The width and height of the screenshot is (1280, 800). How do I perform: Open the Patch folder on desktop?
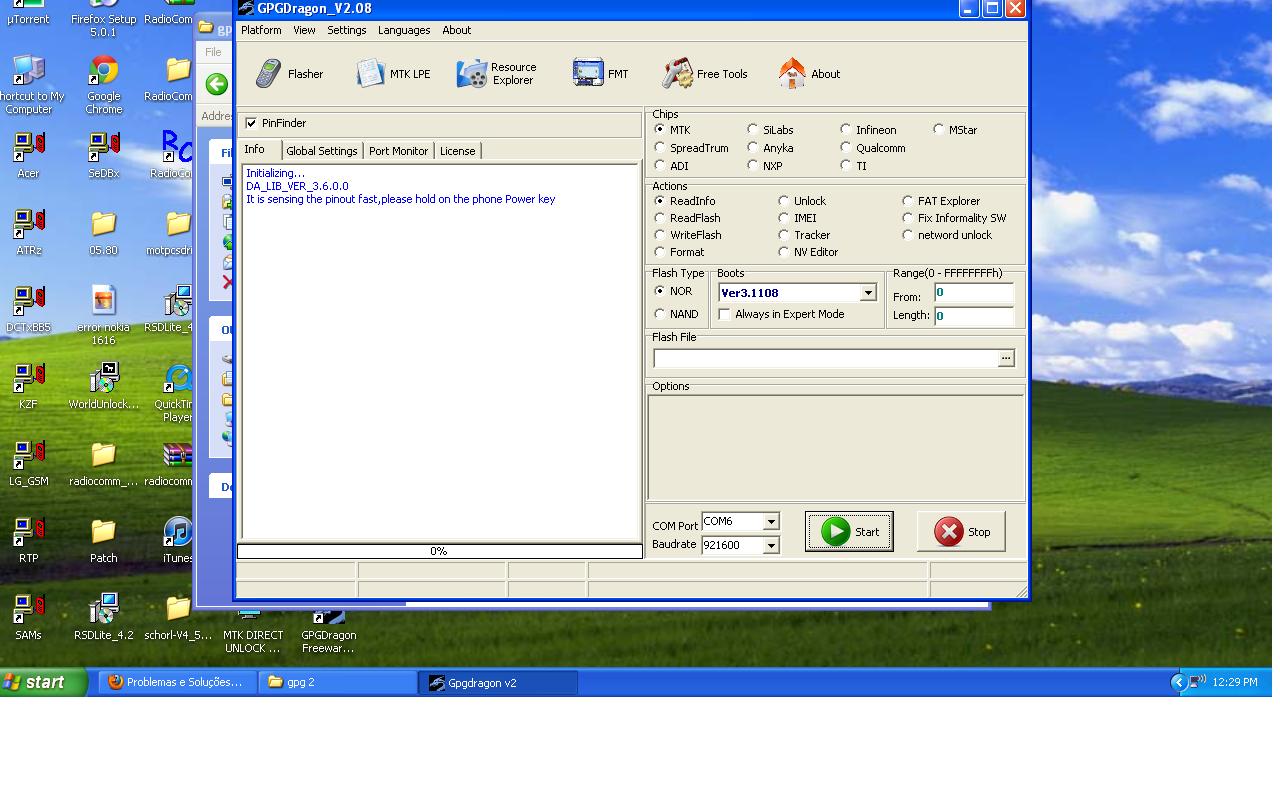(x=103, y=540)
